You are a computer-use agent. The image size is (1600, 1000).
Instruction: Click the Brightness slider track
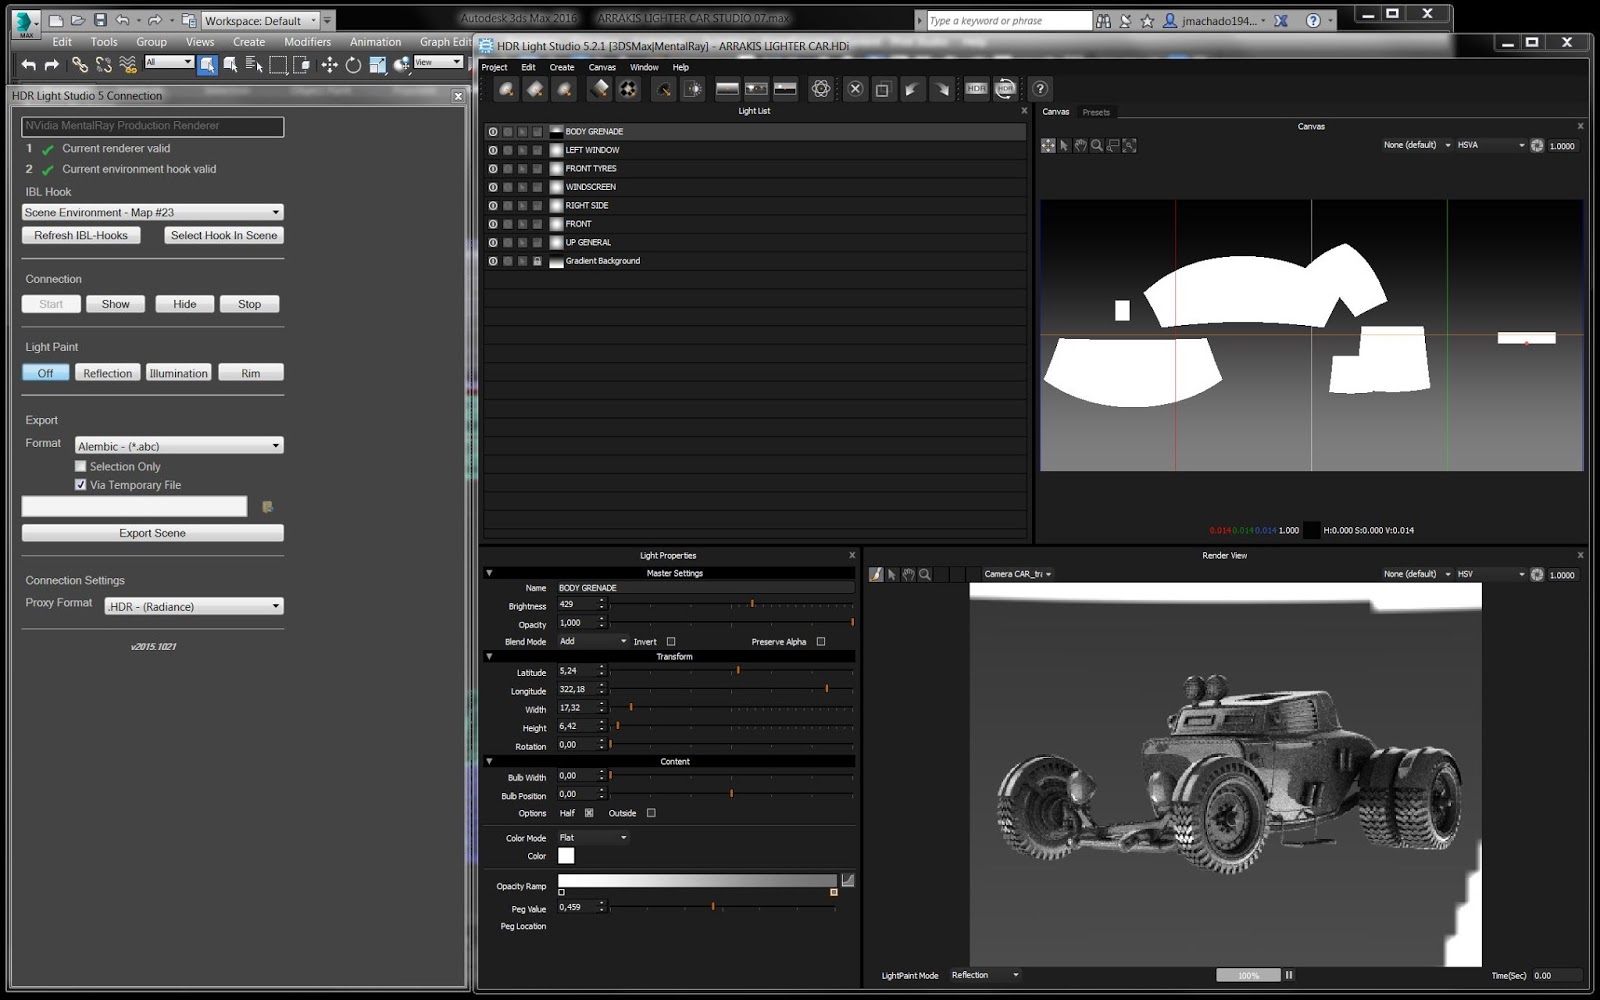[731, 604]
